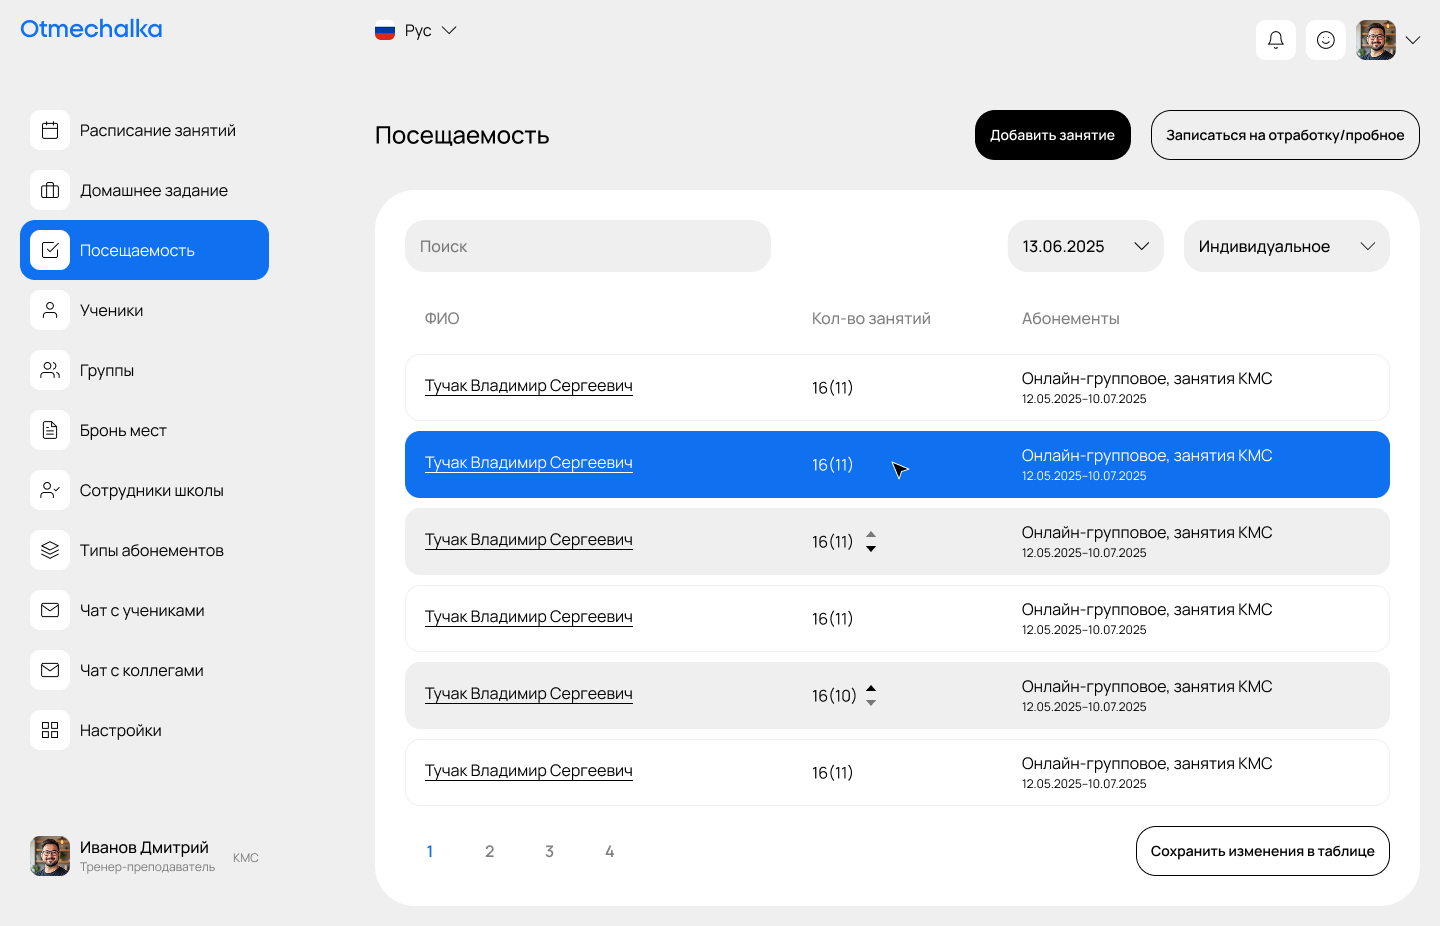Open the profile avatar in top bar

click(x=1376, y=40)
